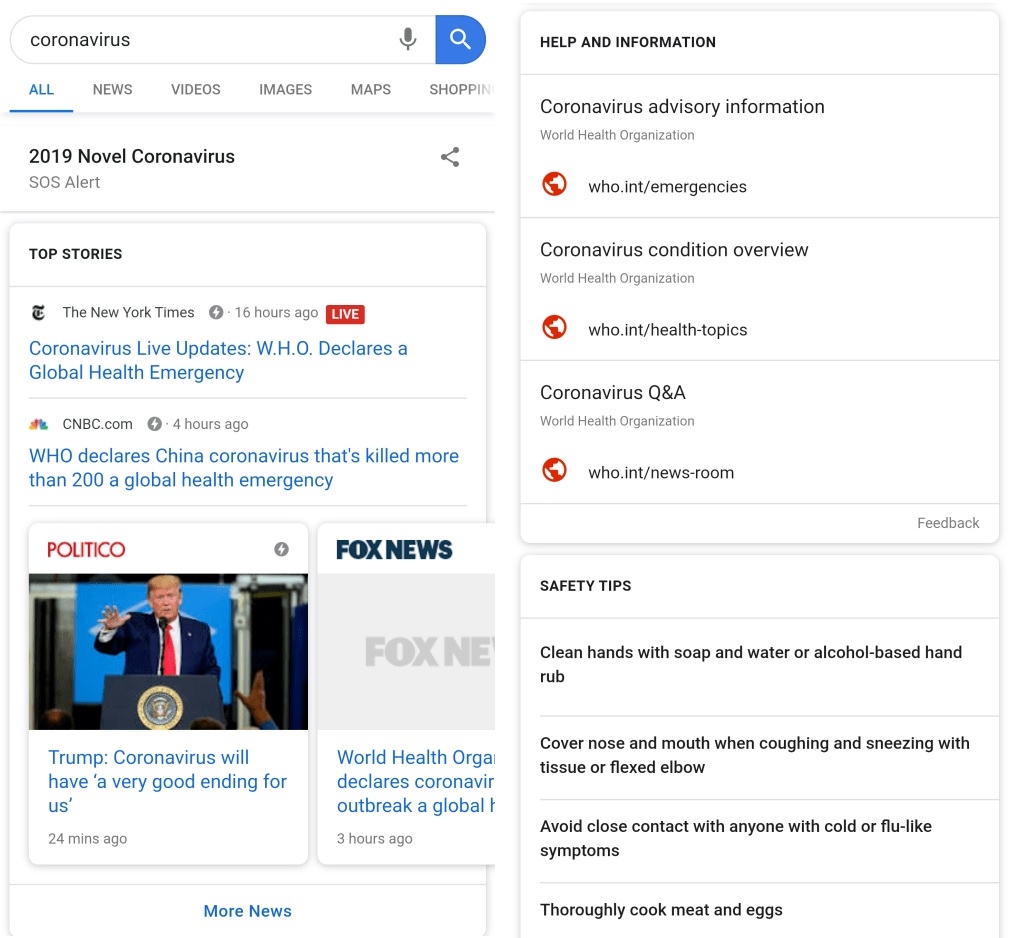Click the More News link
Image resolution: width=1021 pixels, height=938 pixels.
[x=247, y=911]
